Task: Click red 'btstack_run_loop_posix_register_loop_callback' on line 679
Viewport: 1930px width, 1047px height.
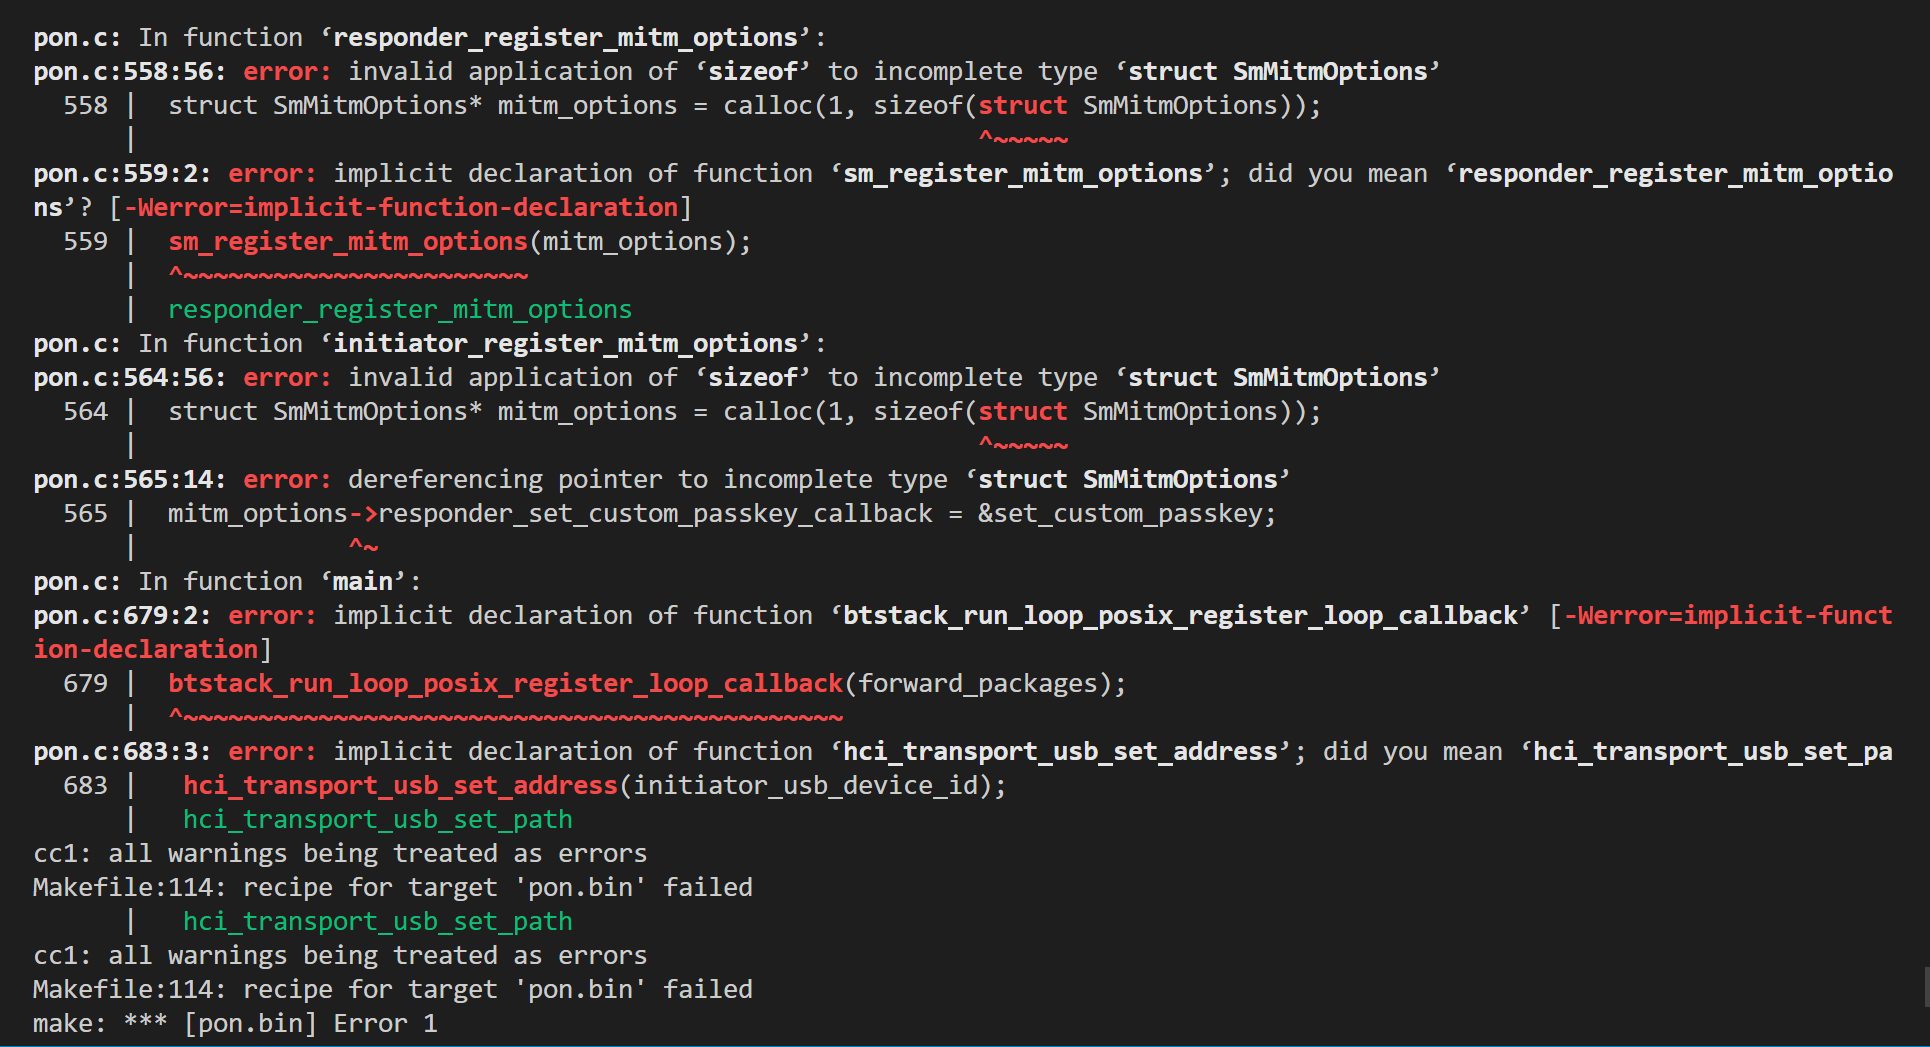Action: coord(506,684)
